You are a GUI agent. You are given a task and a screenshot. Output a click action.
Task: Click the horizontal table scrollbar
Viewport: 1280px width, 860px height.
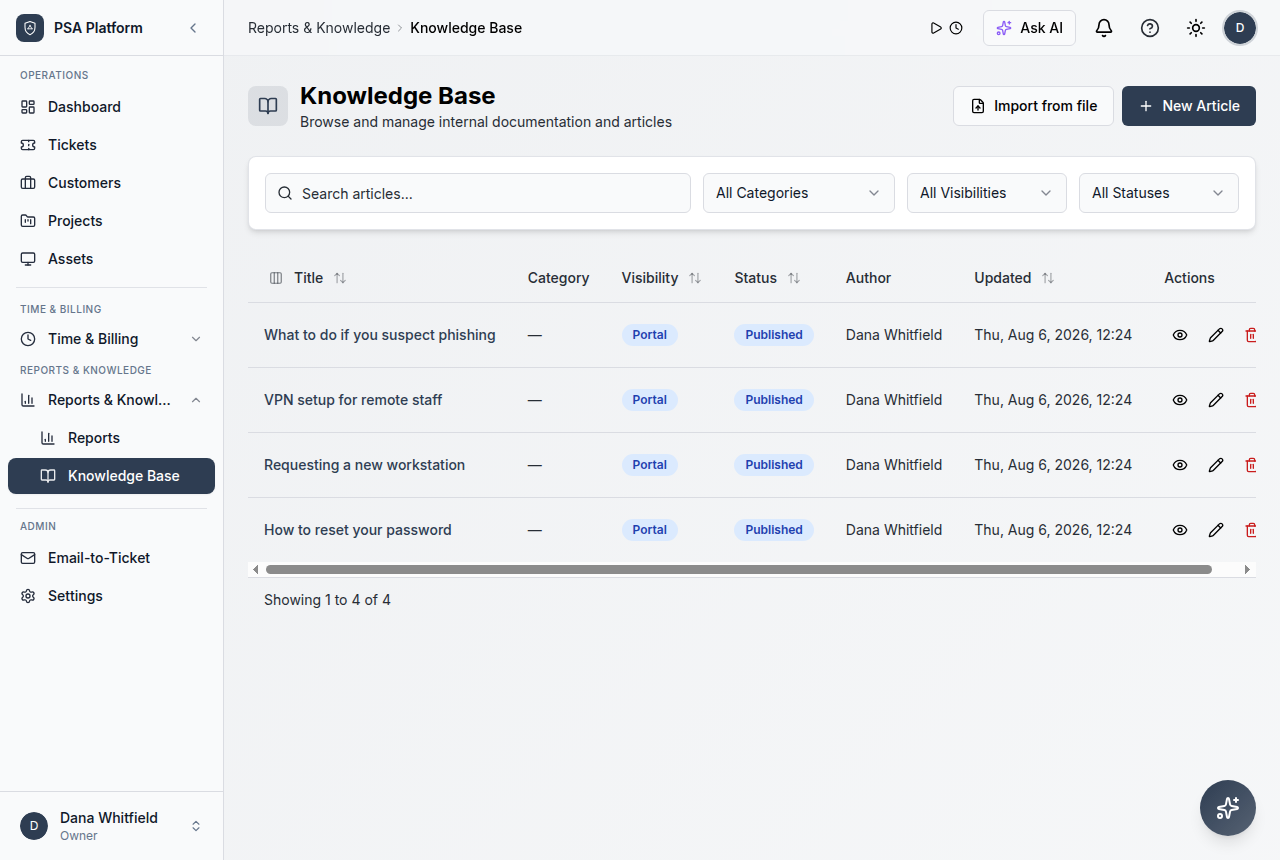click(738, 569)
